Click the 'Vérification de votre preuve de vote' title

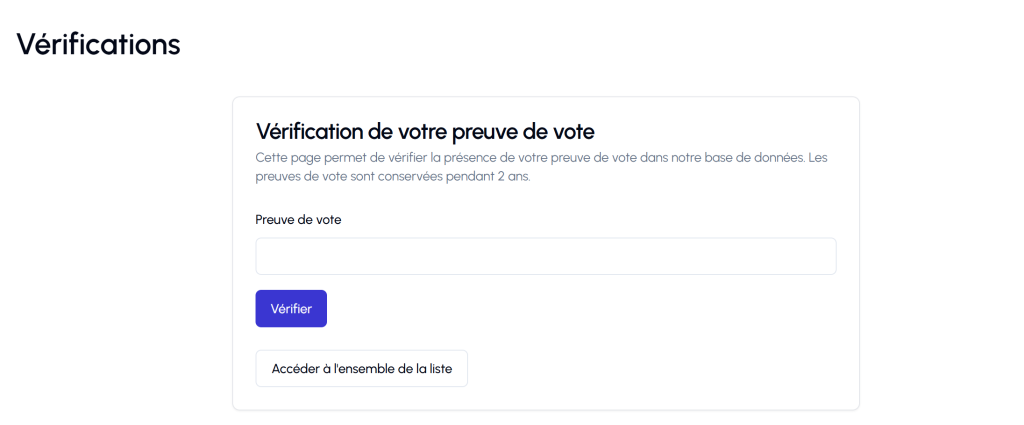pyautogui.click(x=425, y=131)
